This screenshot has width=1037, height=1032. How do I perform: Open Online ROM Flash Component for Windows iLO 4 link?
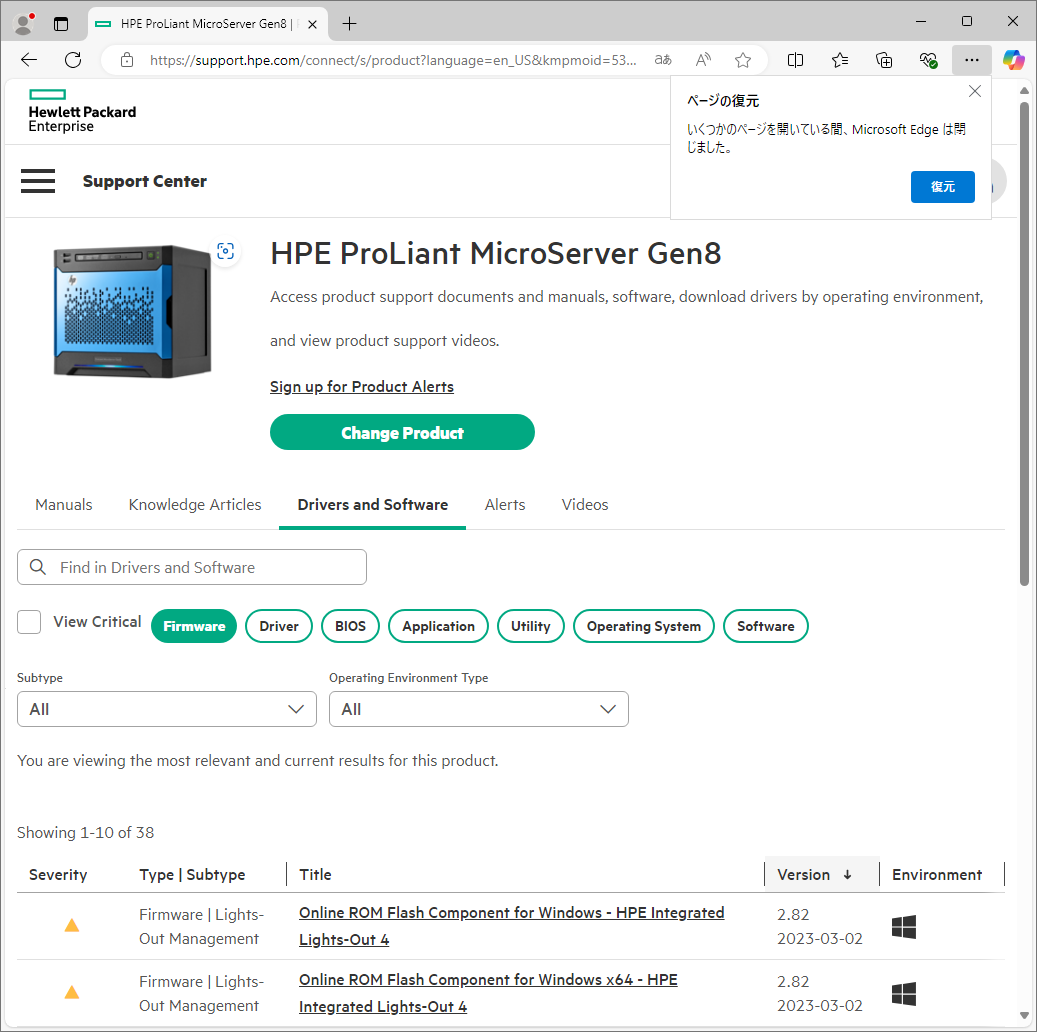pos(511,926)
